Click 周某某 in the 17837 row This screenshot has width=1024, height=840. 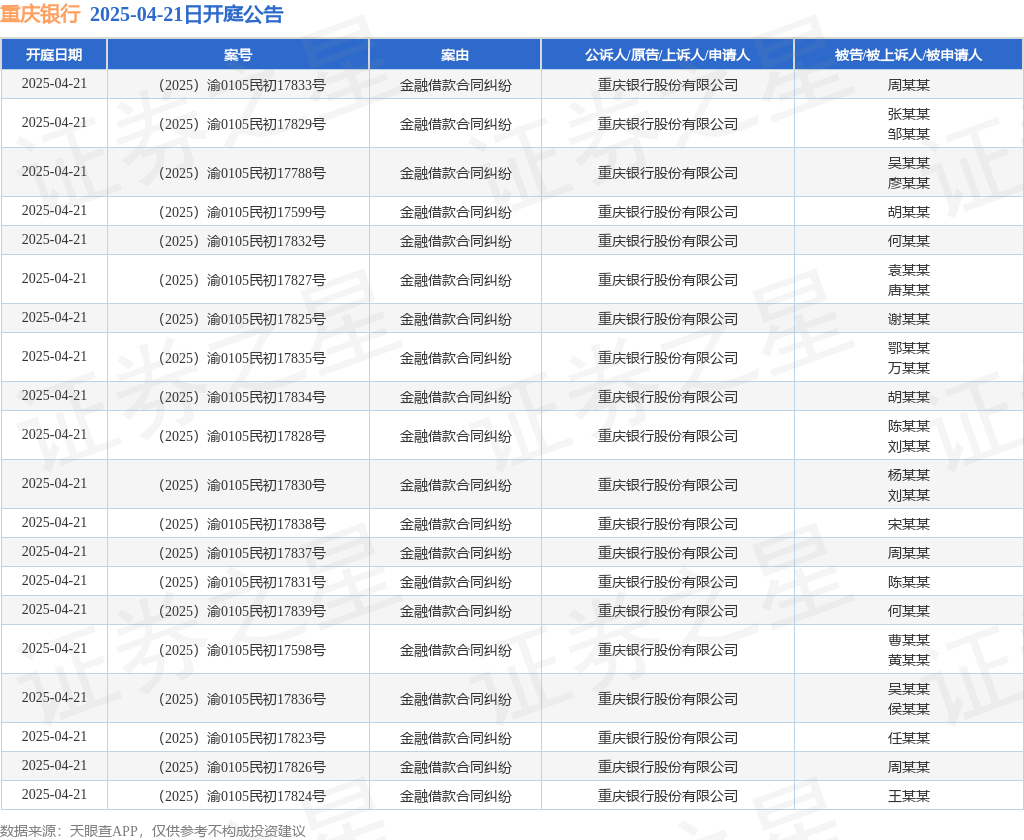pyautogui.click(x=908, y=553)
